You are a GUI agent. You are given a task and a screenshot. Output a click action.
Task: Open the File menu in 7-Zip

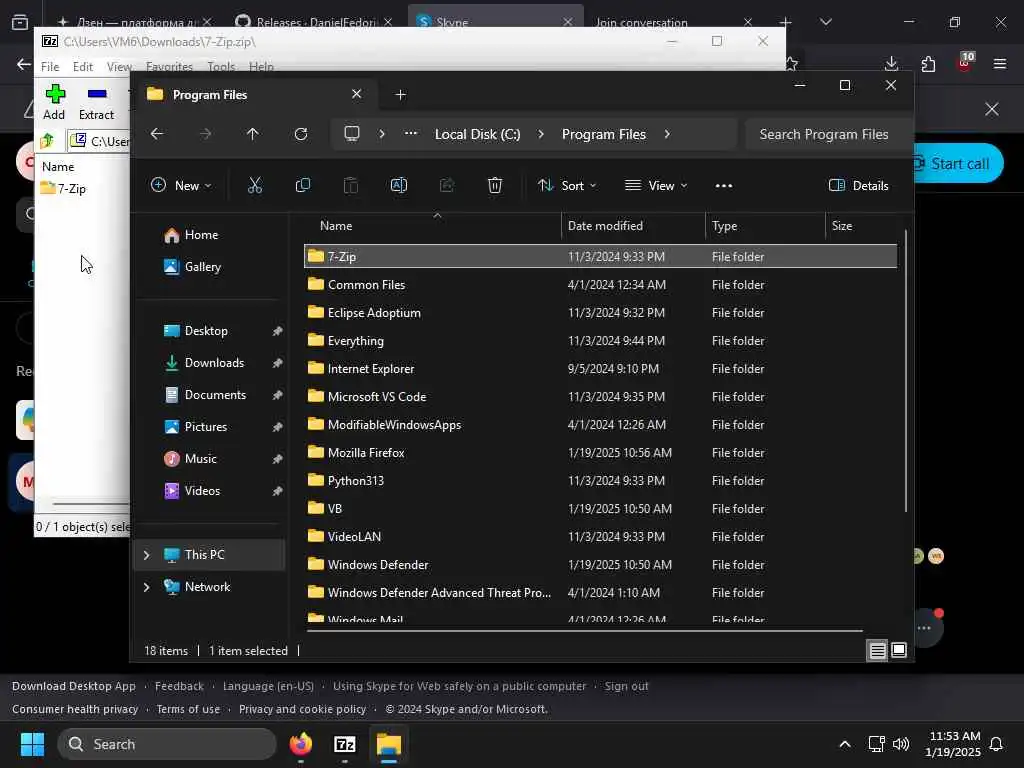pyautogui.click(x=50, y=67)
